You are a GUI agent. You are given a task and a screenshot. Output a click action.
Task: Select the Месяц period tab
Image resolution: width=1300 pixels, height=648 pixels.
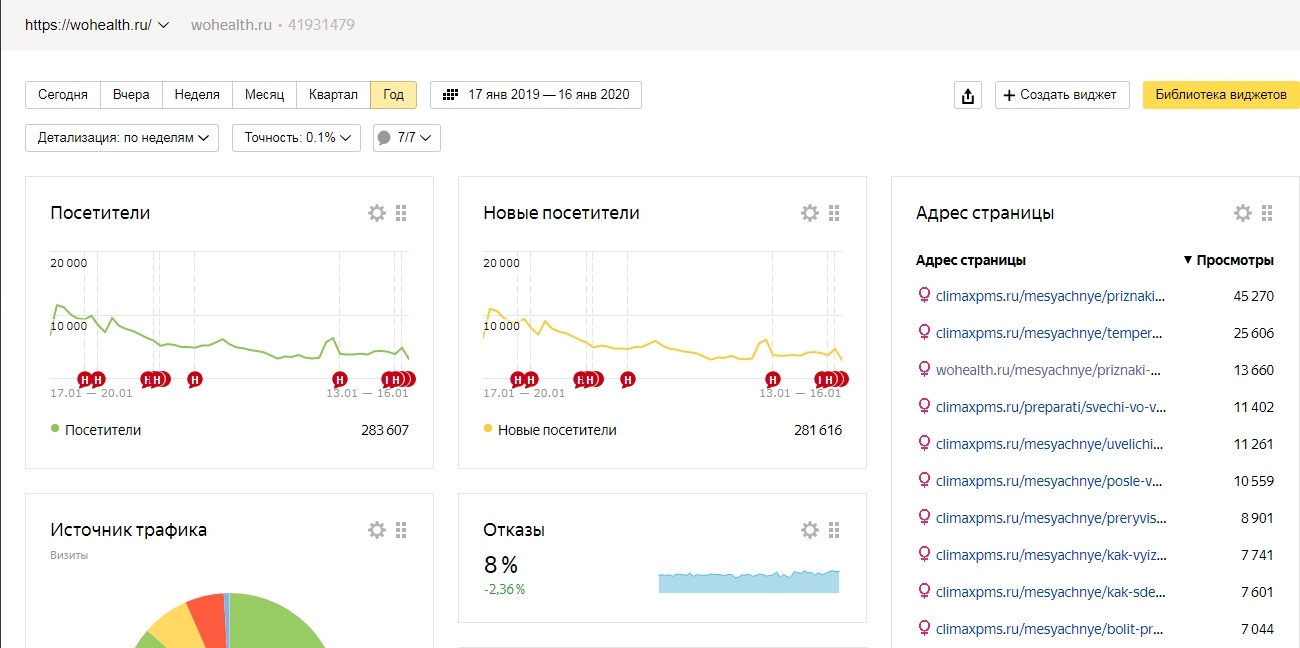(x=265, y=95)
